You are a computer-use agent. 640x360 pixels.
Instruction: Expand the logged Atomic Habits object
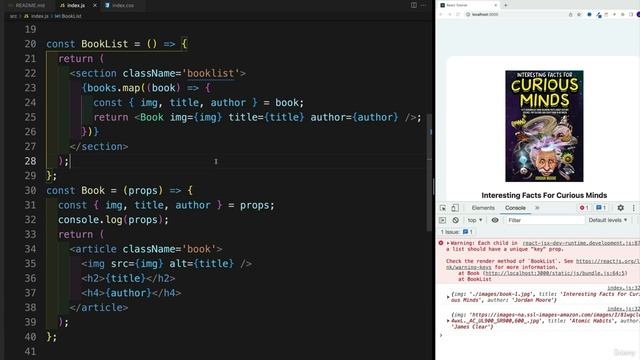(x=448, y=321)
